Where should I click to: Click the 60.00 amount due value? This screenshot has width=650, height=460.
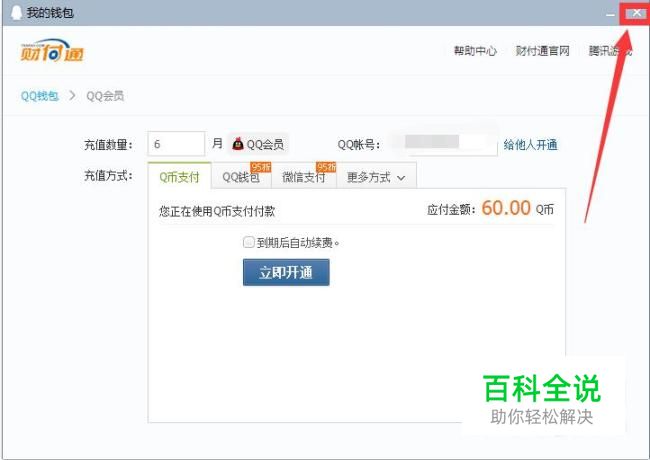click(x=506, y=208)
